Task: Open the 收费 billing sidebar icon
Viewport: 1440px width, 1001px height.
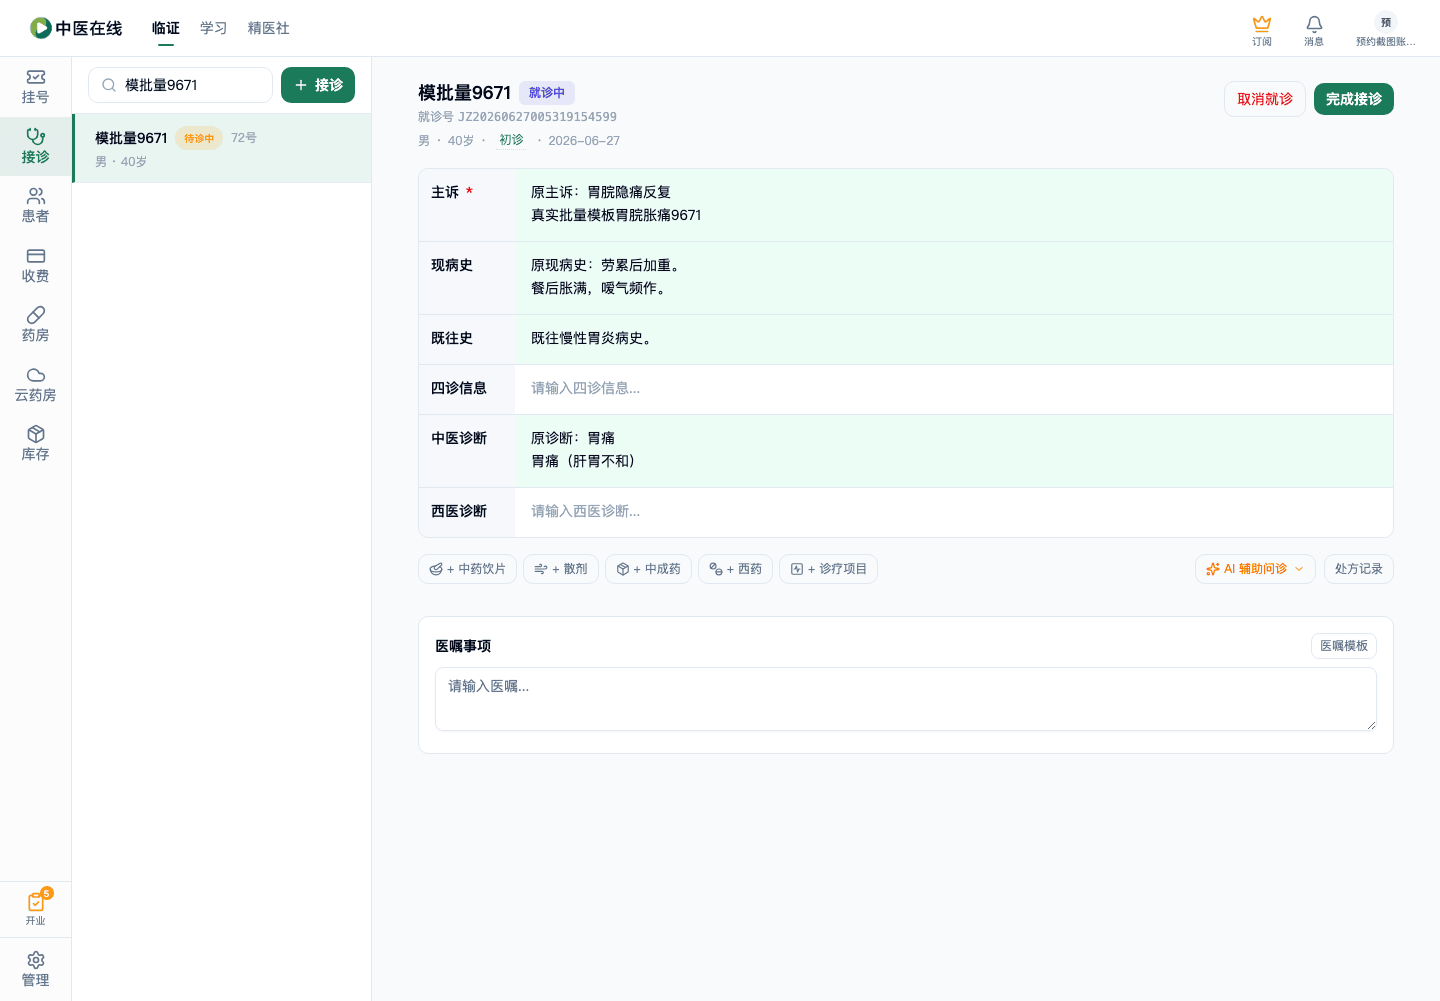Action: 35,265
